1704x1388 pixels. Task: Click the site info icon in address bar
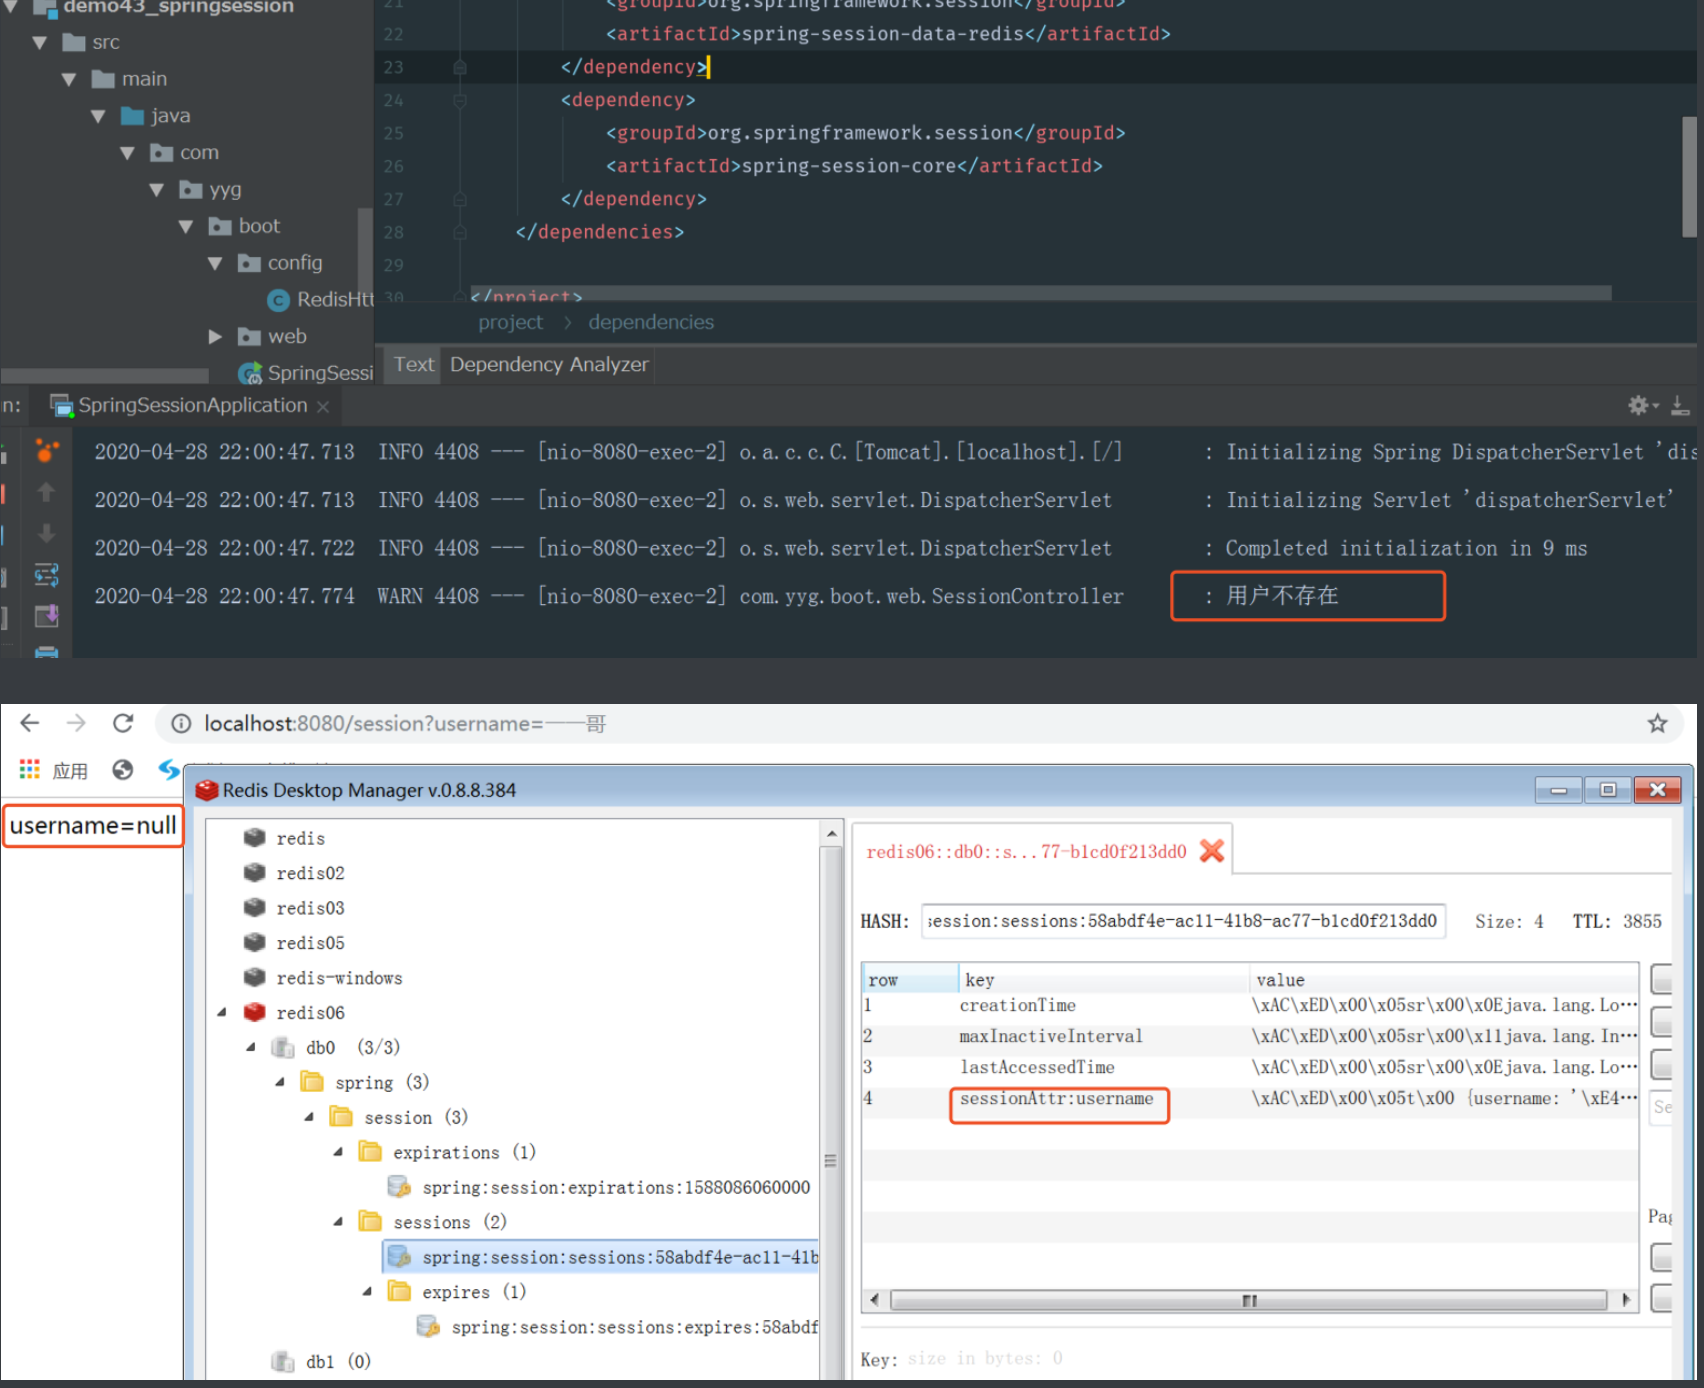(181, 724)
